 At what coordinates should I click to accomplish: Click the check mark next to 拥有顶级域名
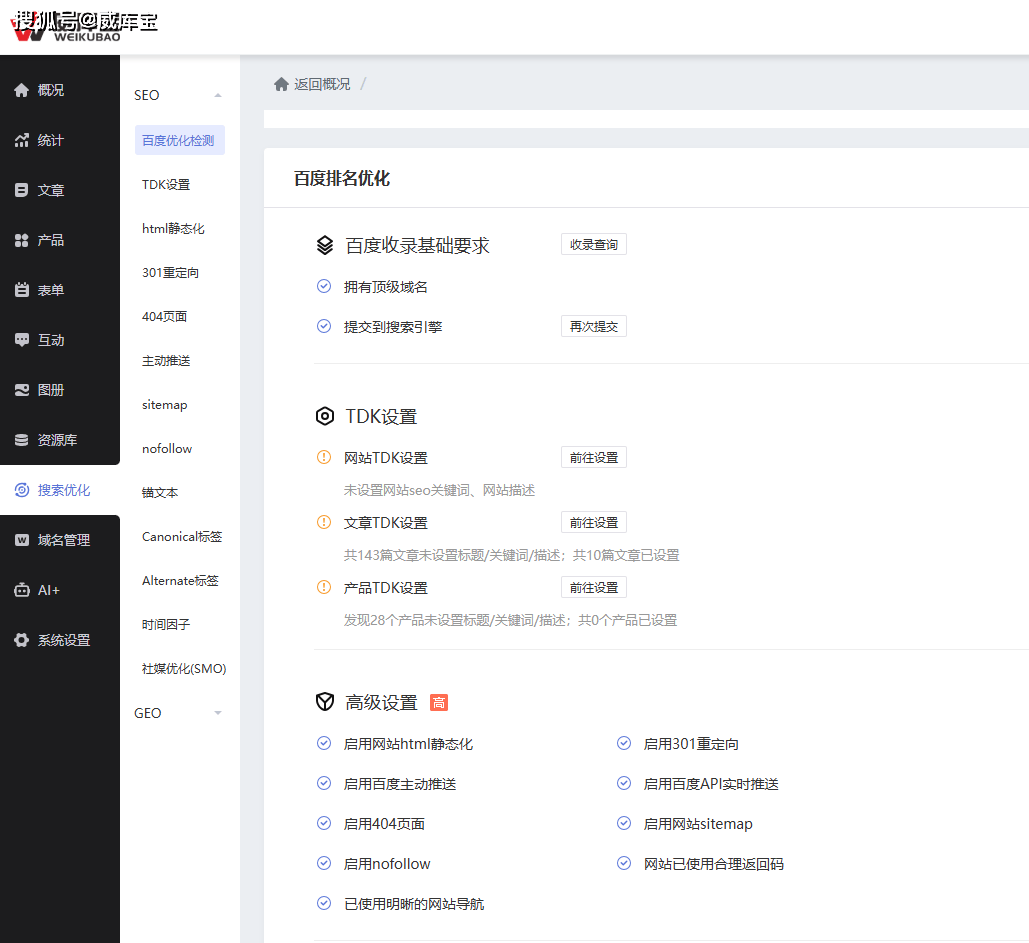coord(324,286)
